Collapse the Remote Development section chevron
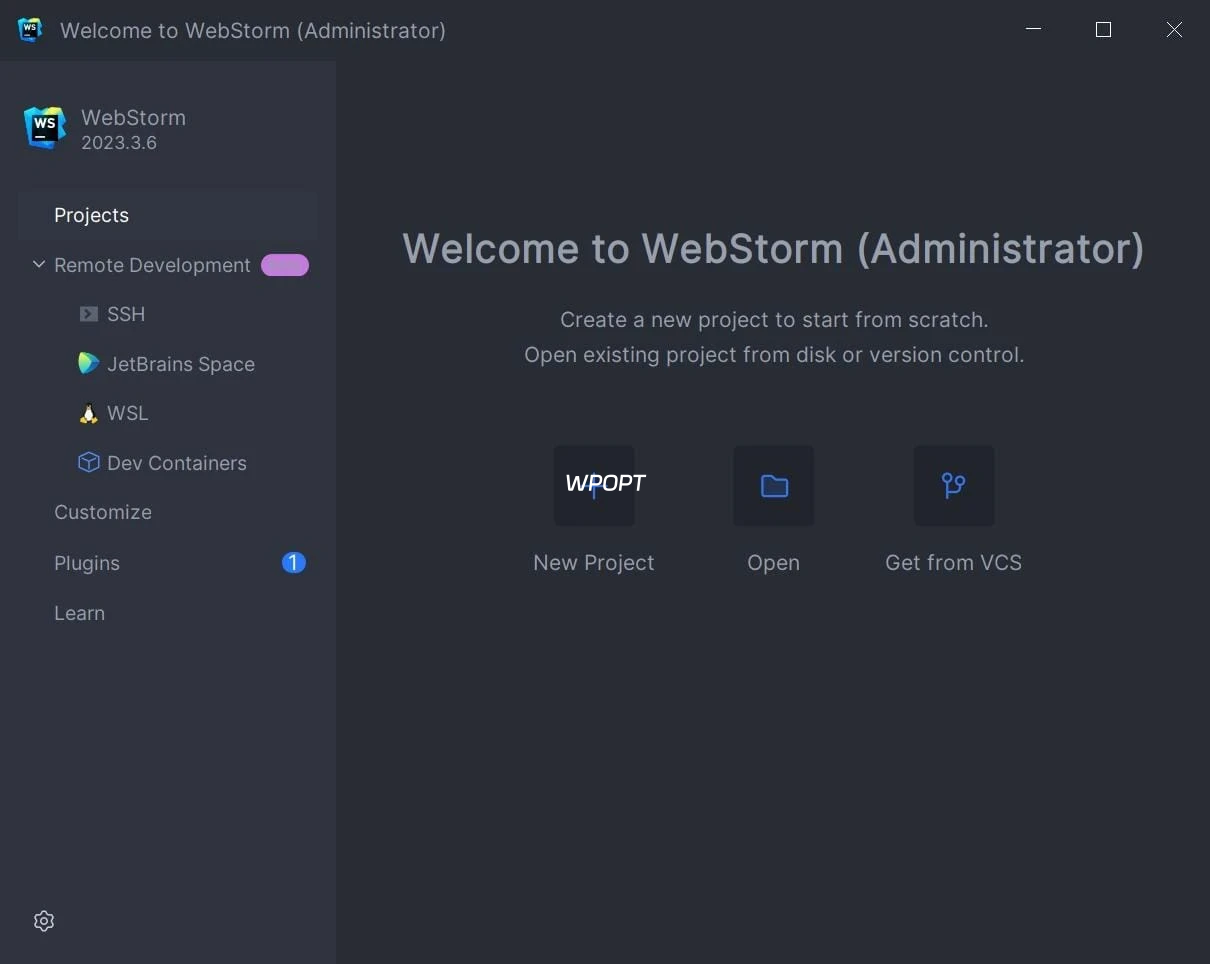This screenshot has width=1210, height=964. pyautogui.click(x=39, y=265)
